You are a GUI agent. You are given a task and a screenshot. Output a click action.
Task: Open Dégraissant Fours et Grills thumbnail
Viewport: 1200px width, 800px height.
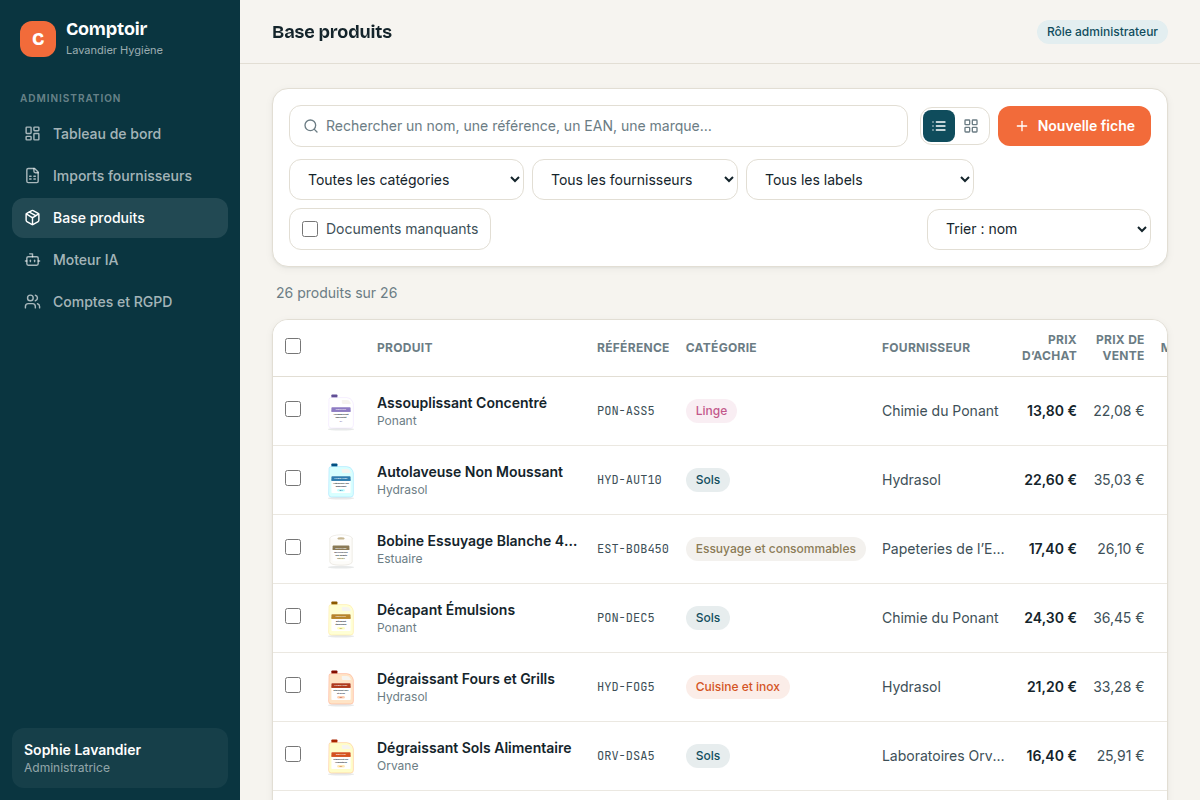point(341,687)
